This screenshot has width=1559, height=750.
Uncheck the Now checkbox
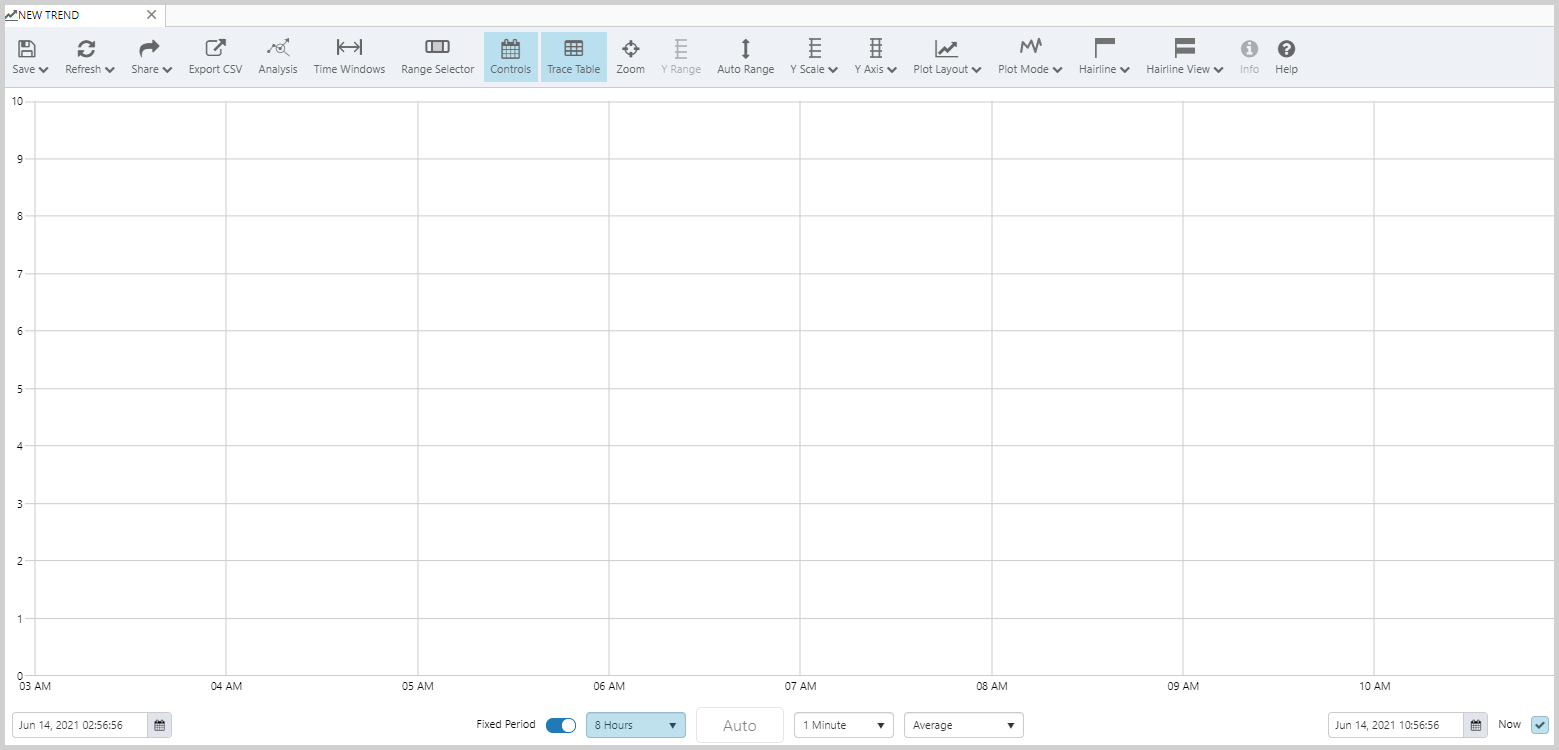pos(1539,725)
